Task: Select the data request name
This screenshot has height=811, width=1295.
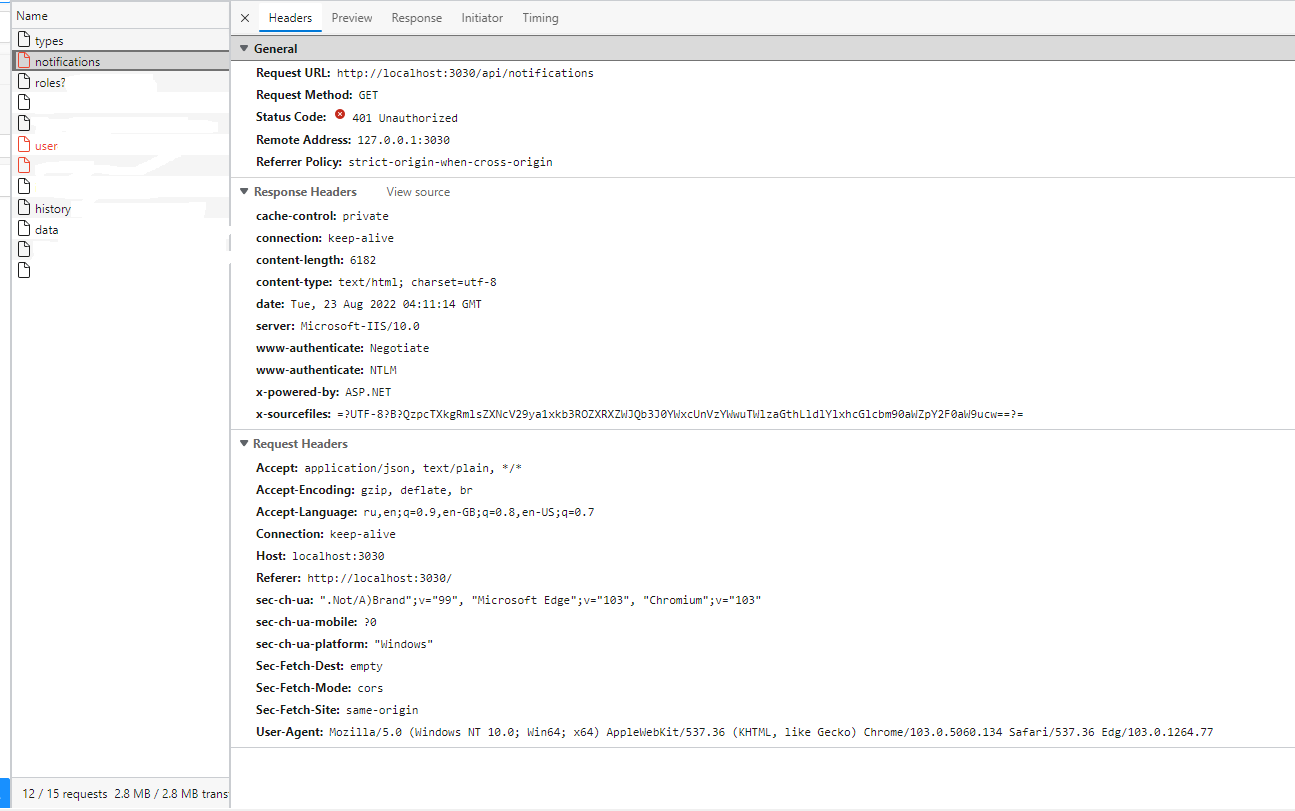Action: [x=47, y=230]
